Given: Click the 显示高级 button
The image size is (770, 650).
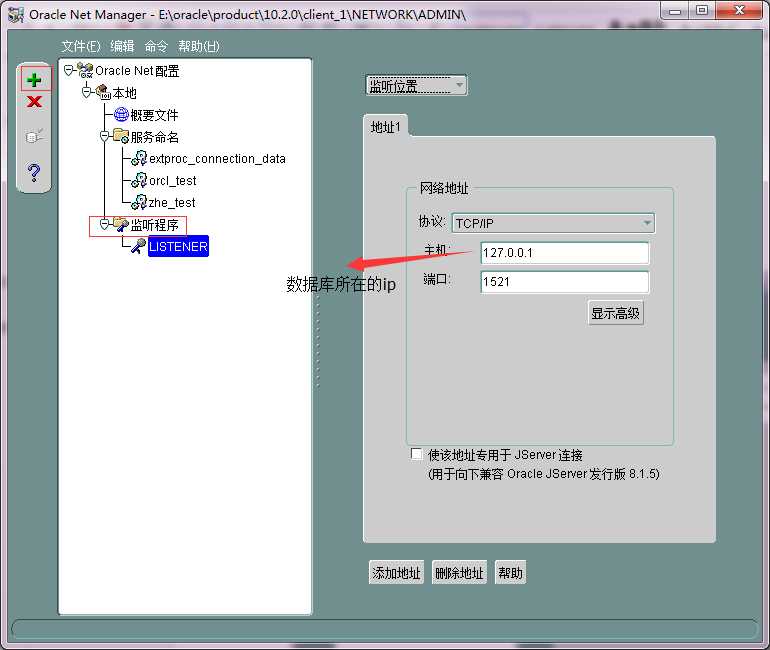Looking at the screenshot, I should [x=616, y=313].
